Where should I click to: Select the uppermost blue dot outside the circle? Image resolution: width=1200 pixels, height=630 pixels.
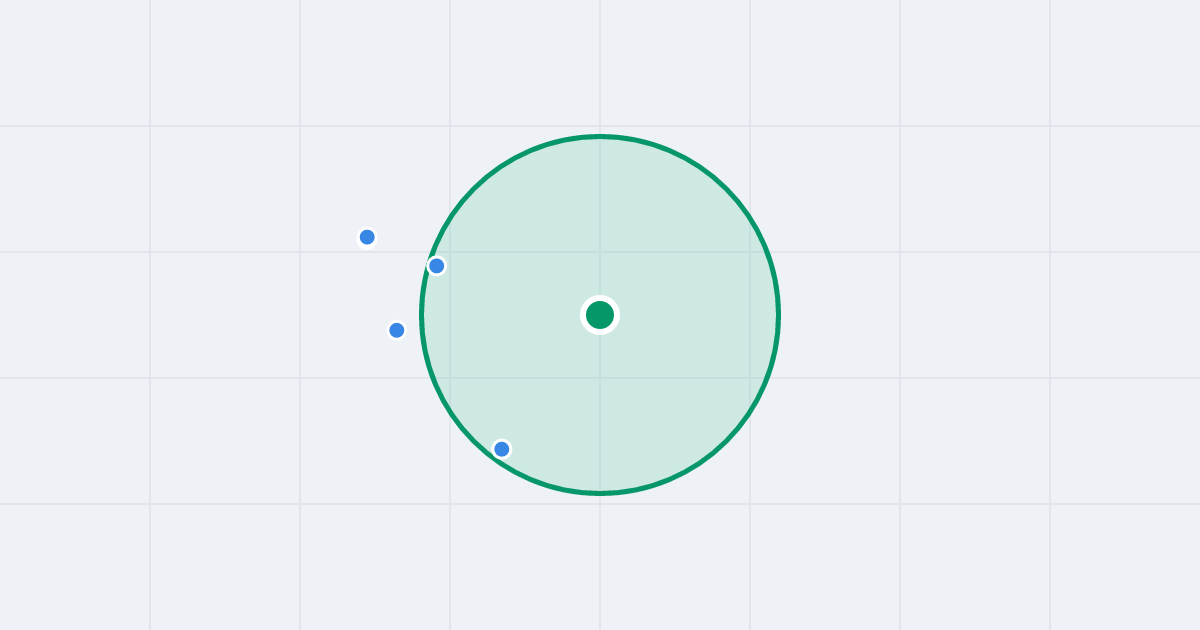tap(367, 237)
